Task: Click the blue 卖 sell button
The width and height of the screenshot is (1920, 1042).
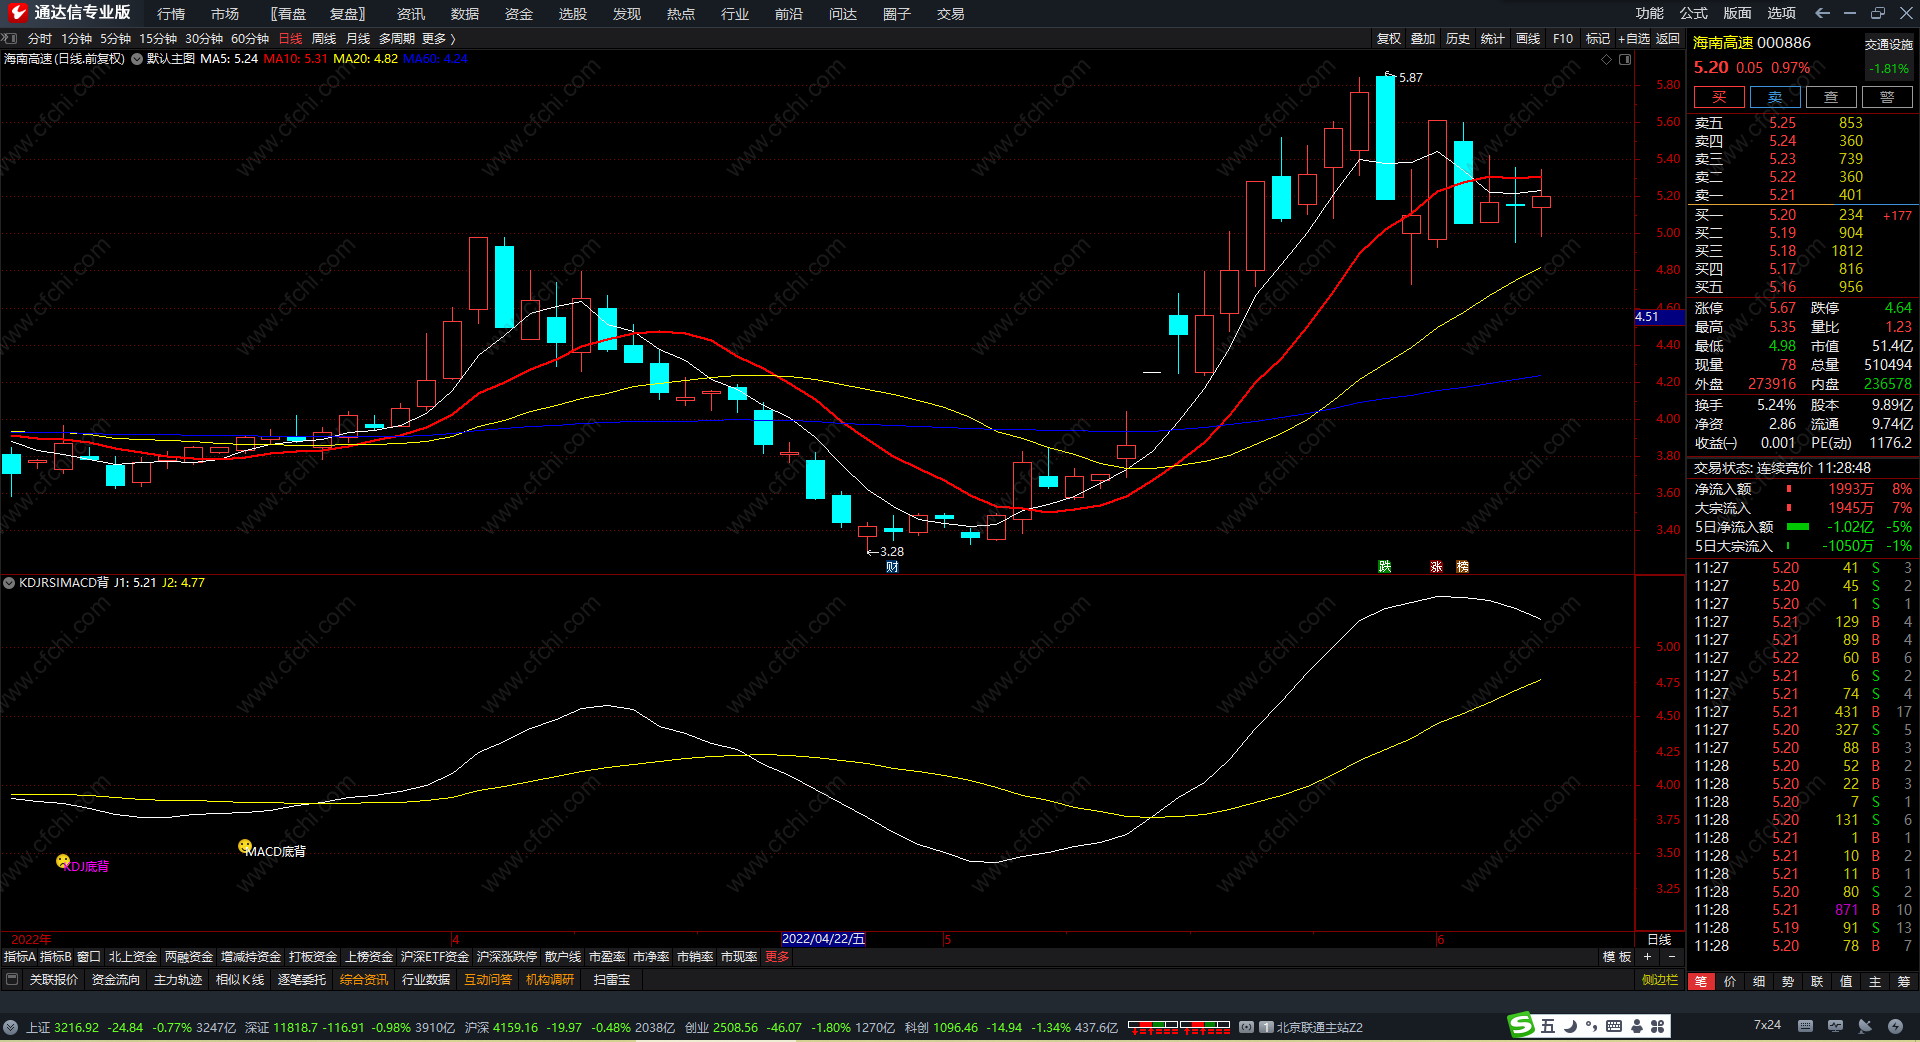Action: click(x=1775, y=97)
